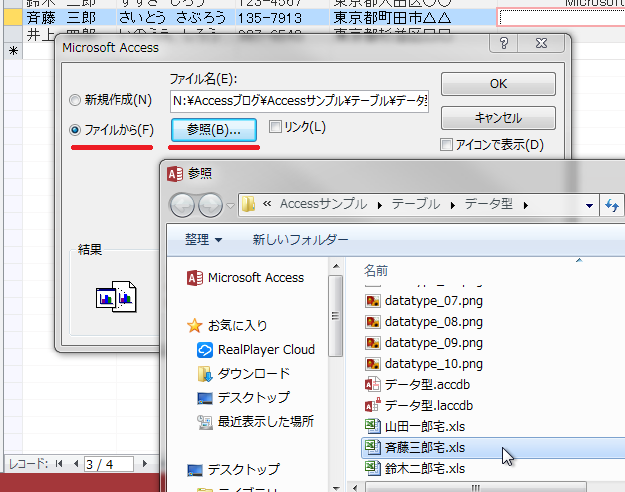Refresh the folder view
The width and height of the screenshot is (625, 492).
point(612,206)
